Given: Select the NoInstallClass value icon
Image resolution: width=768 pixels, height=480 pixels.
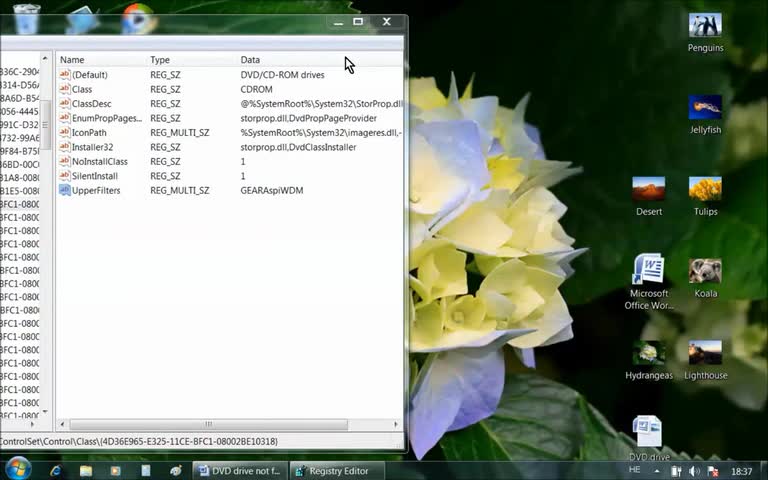Looking at the screenshot, I should coord(65,161).
